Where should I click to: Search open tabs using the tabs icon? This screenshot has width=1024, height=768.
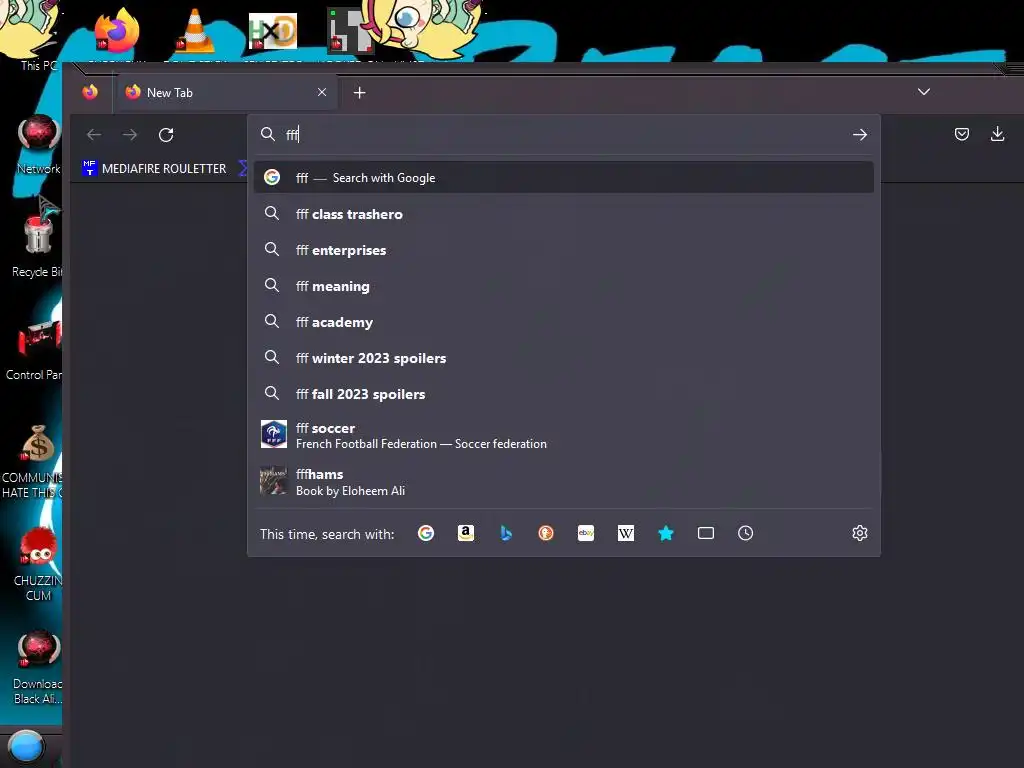[x=705, y=534]
